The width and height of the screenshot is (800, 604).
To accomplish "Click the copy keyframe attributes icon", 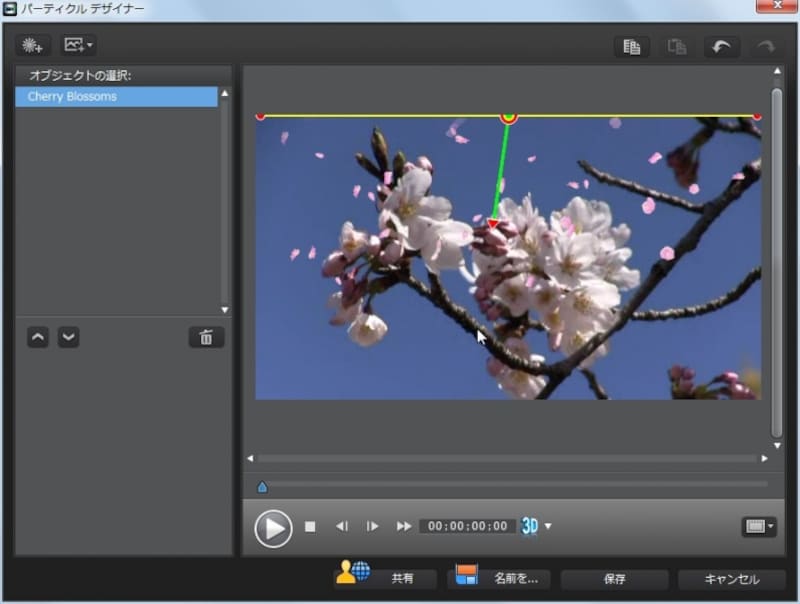I will (x=631, y=46).
